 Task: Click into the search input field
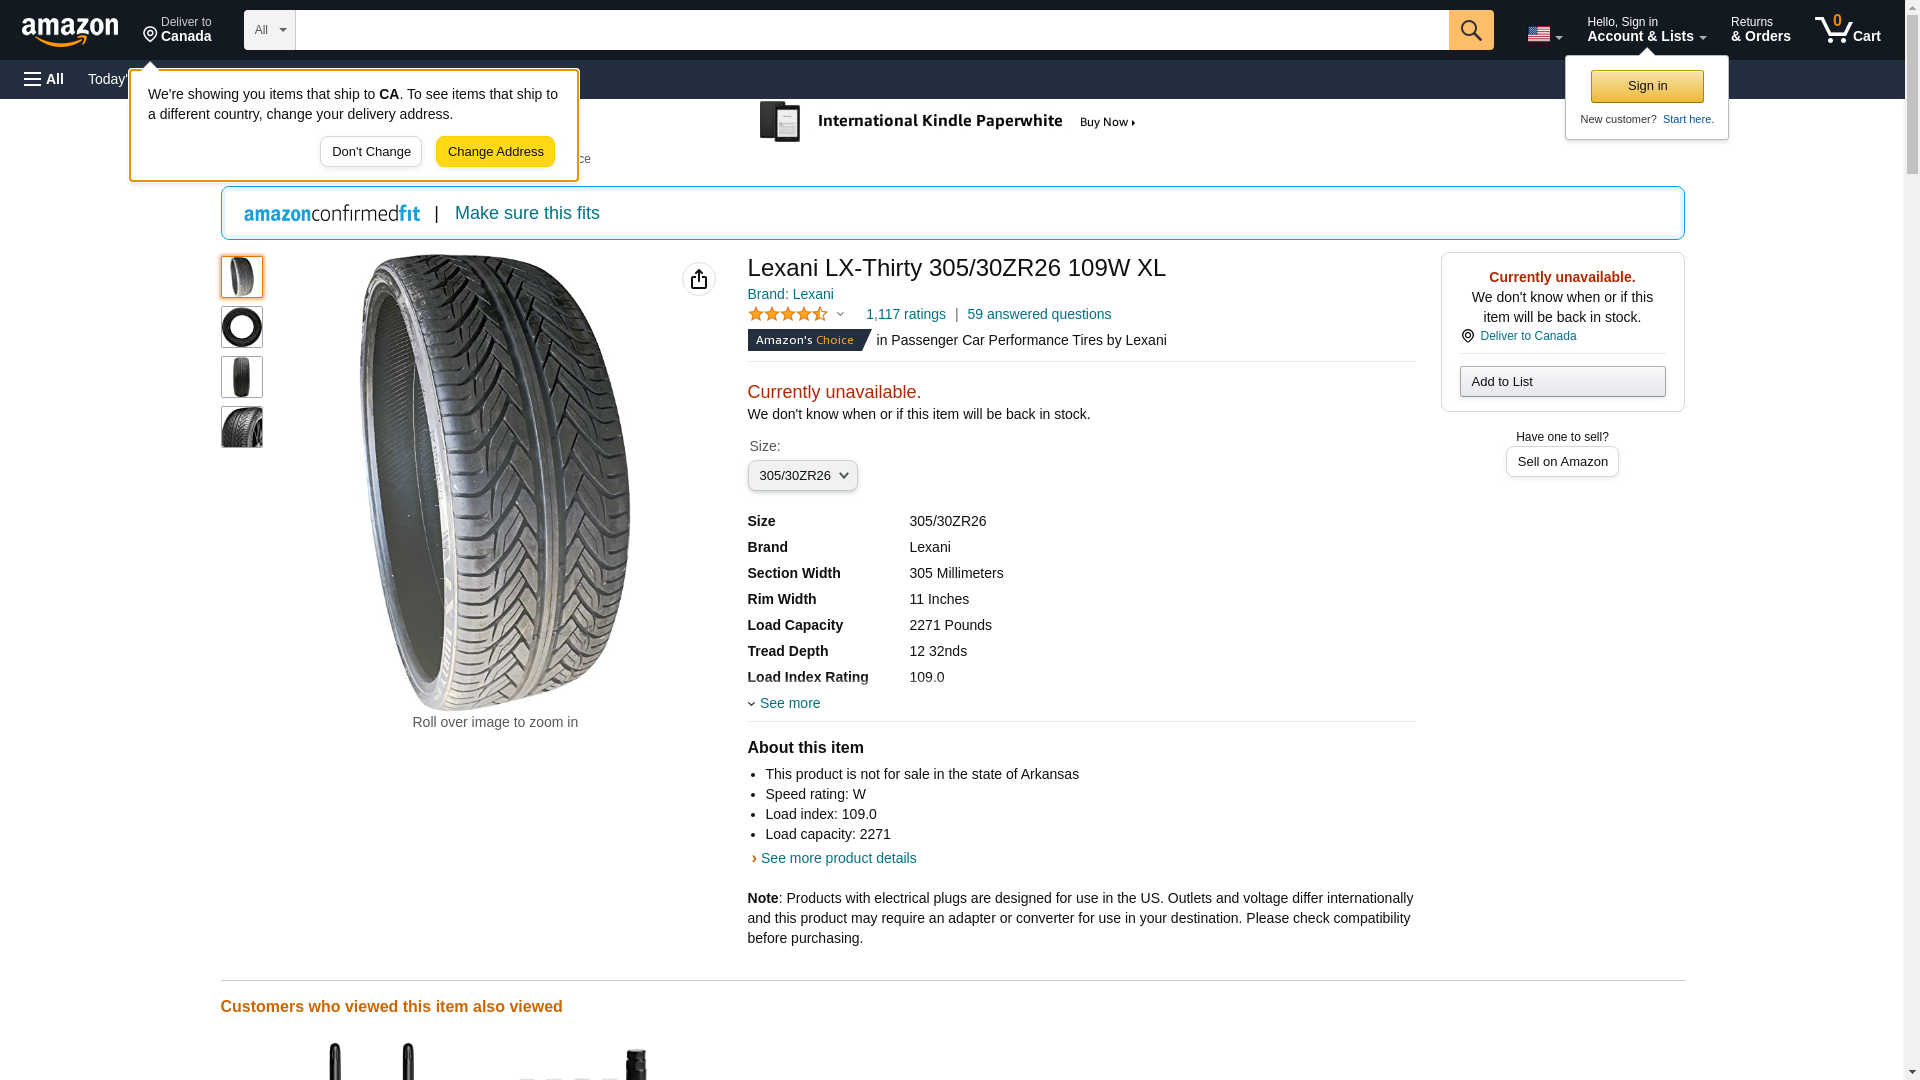871,30
